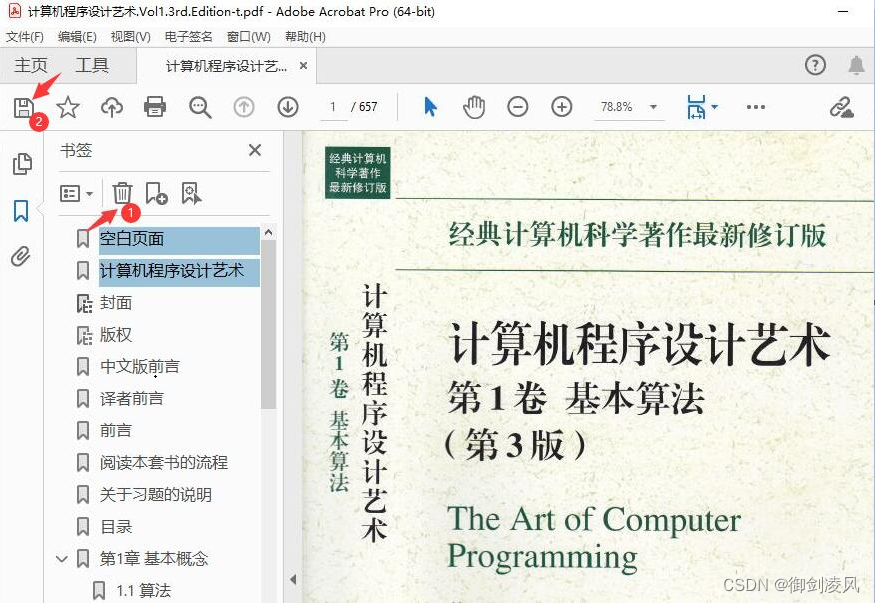Zoom out with the minus button

click(518, 107)
